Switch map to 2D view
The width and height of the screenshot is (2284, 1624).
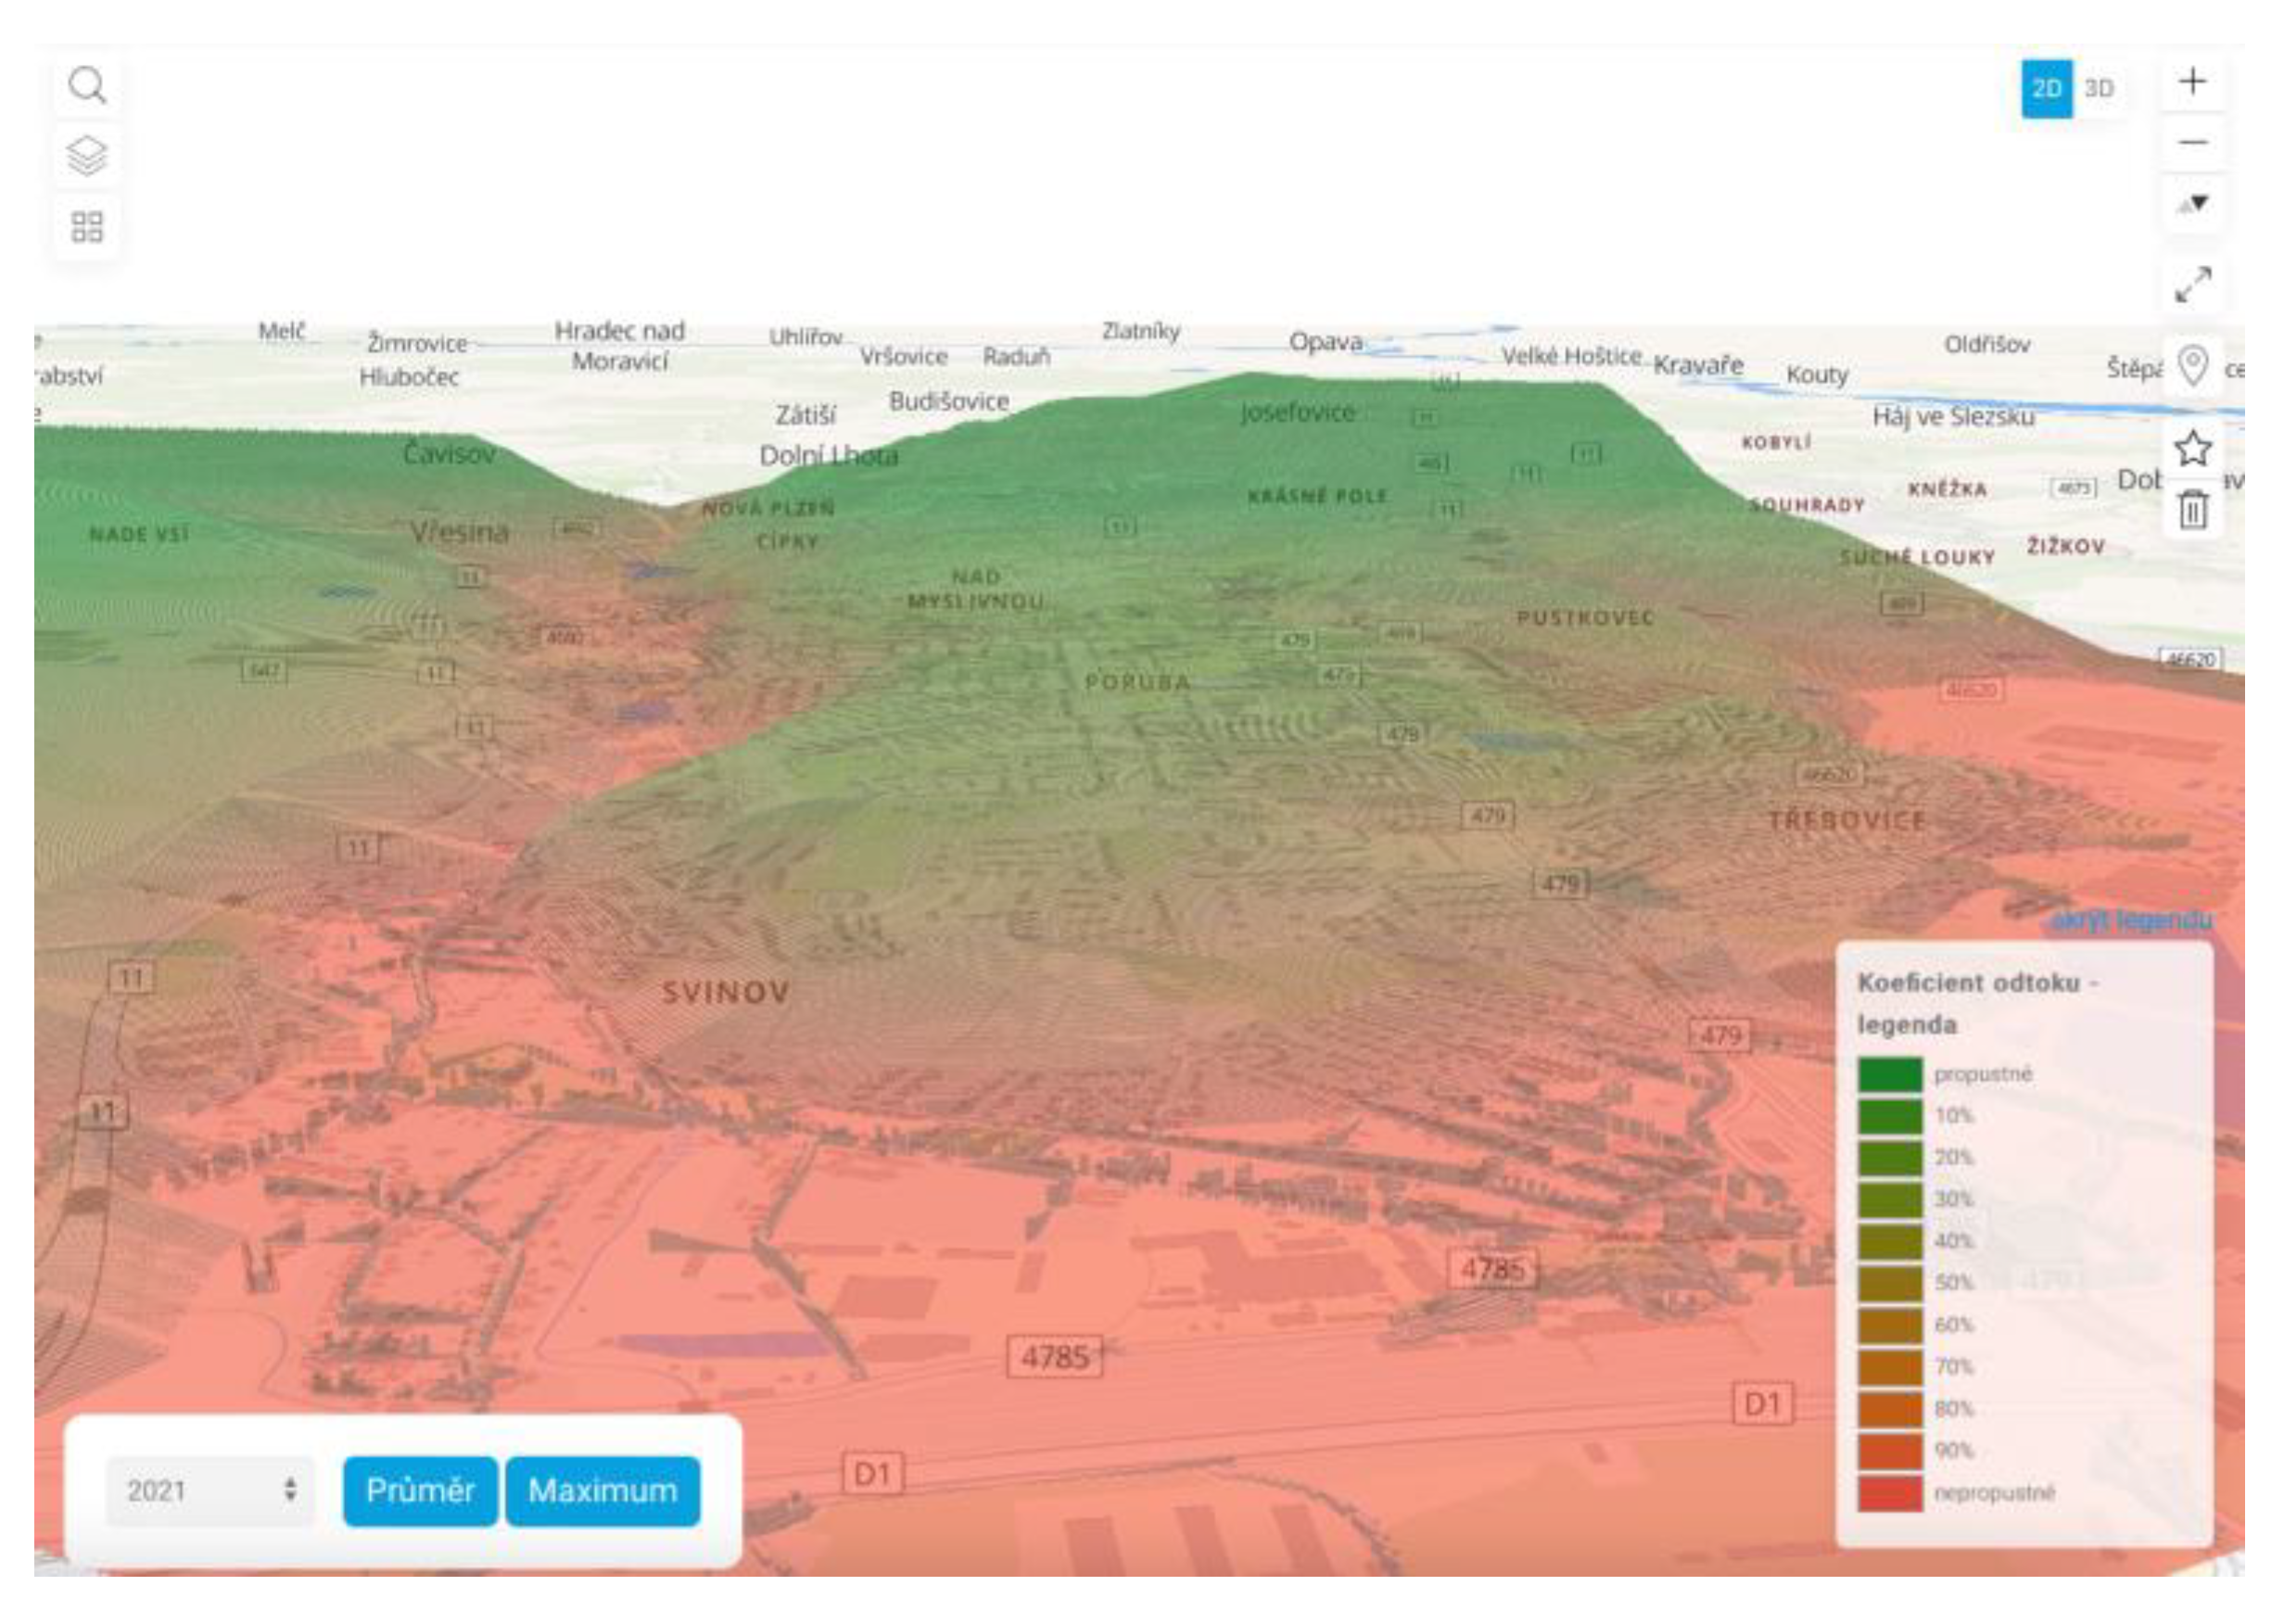point(2046,89)
